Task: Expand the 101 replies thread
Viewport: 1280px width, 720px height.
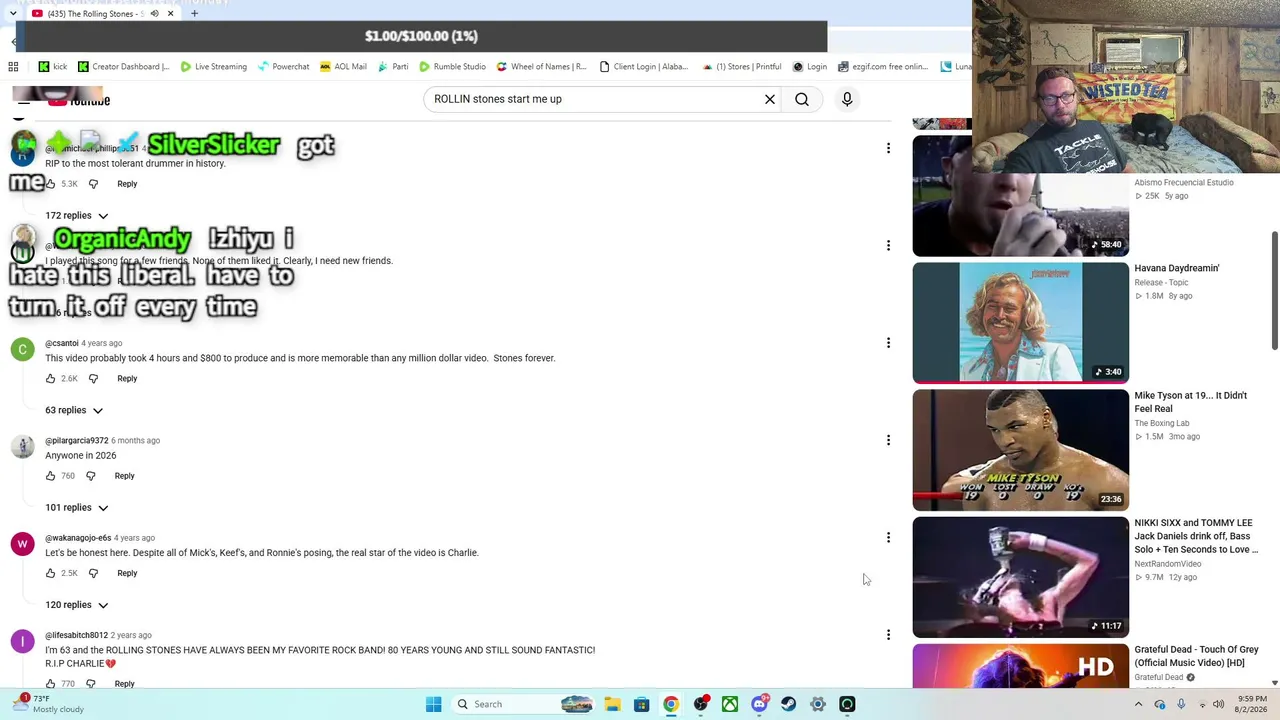Action: pyautogui.click(x=77, y=507)
